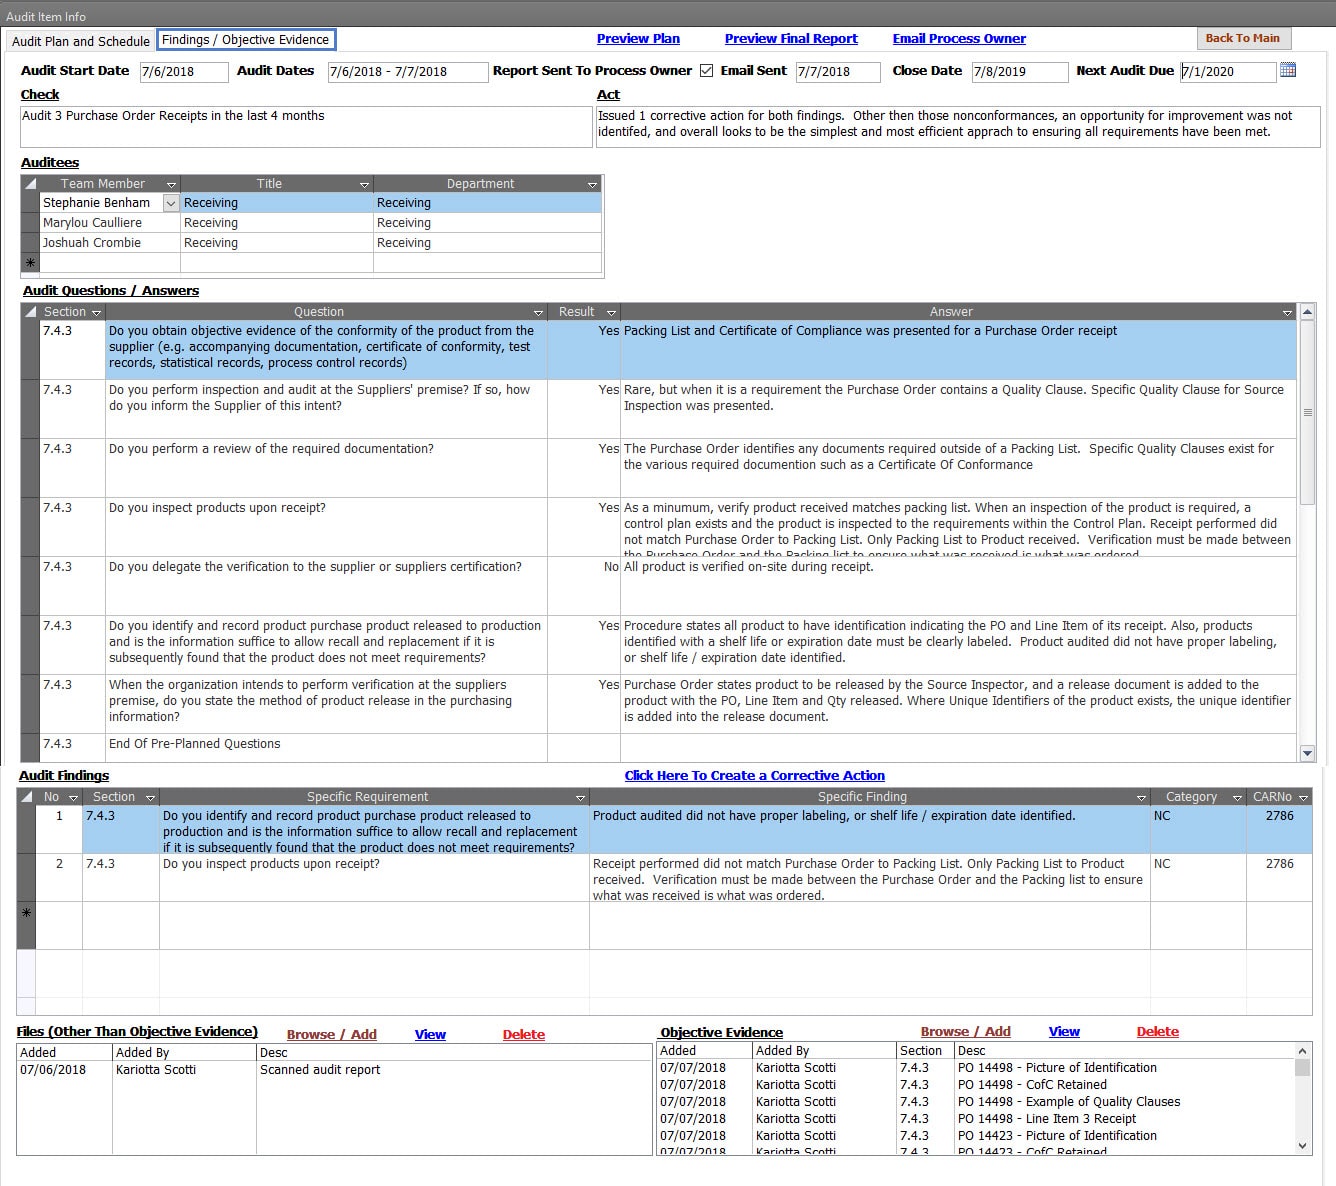The height and width of the screenshot is (1186, 1336).
Task: Open the Stephanie Benham team member dropdown
Action: [x=170, y=203]
